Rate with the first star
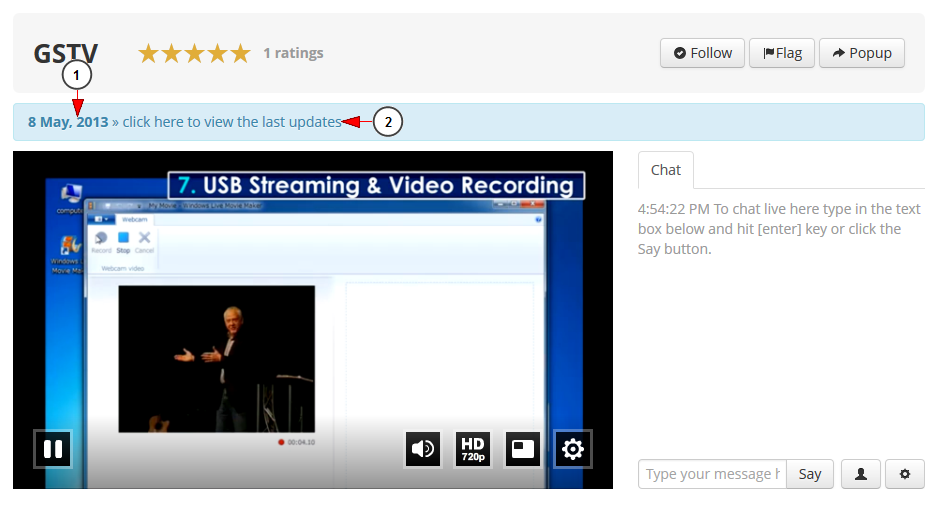Image resolution: width=935 pixels, height=507 pixels. coord(148,53)
